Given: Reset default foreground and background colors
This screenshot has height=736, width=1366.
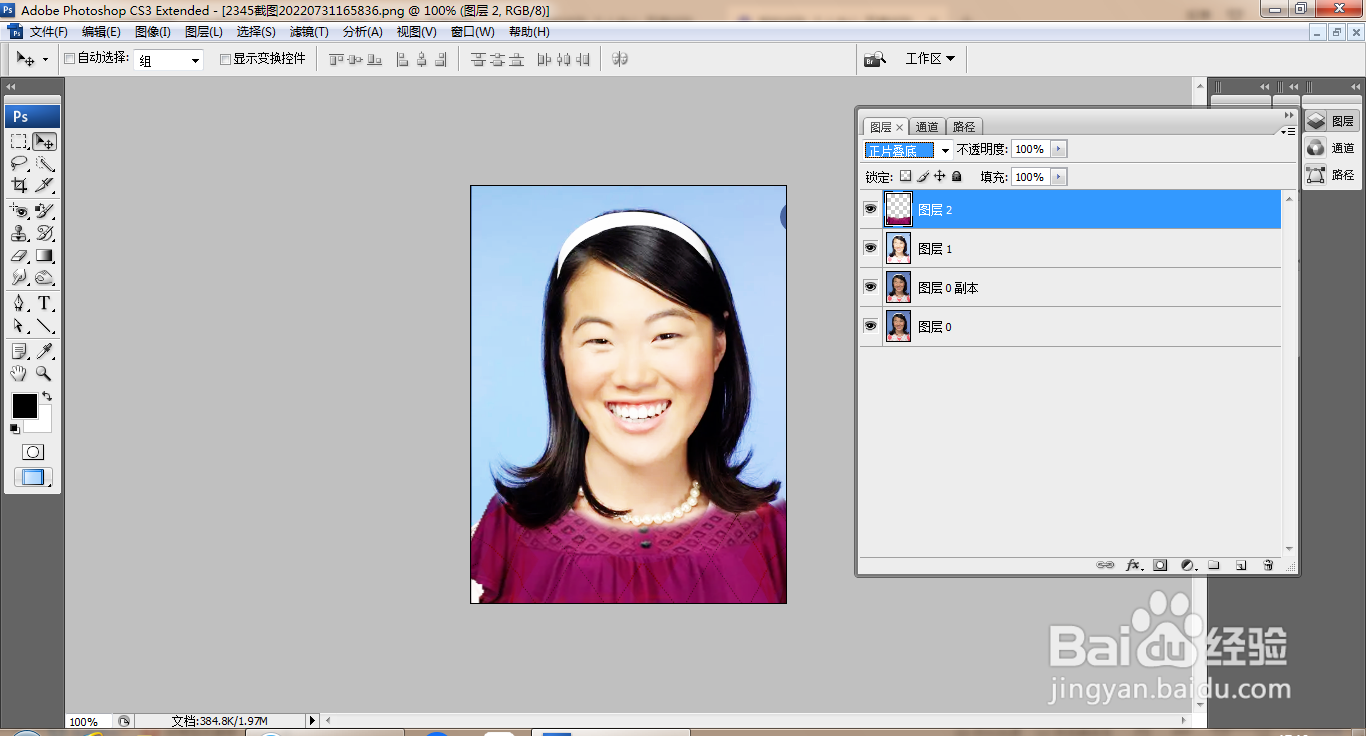Looking at the screenshot, I should coord(14,429).
